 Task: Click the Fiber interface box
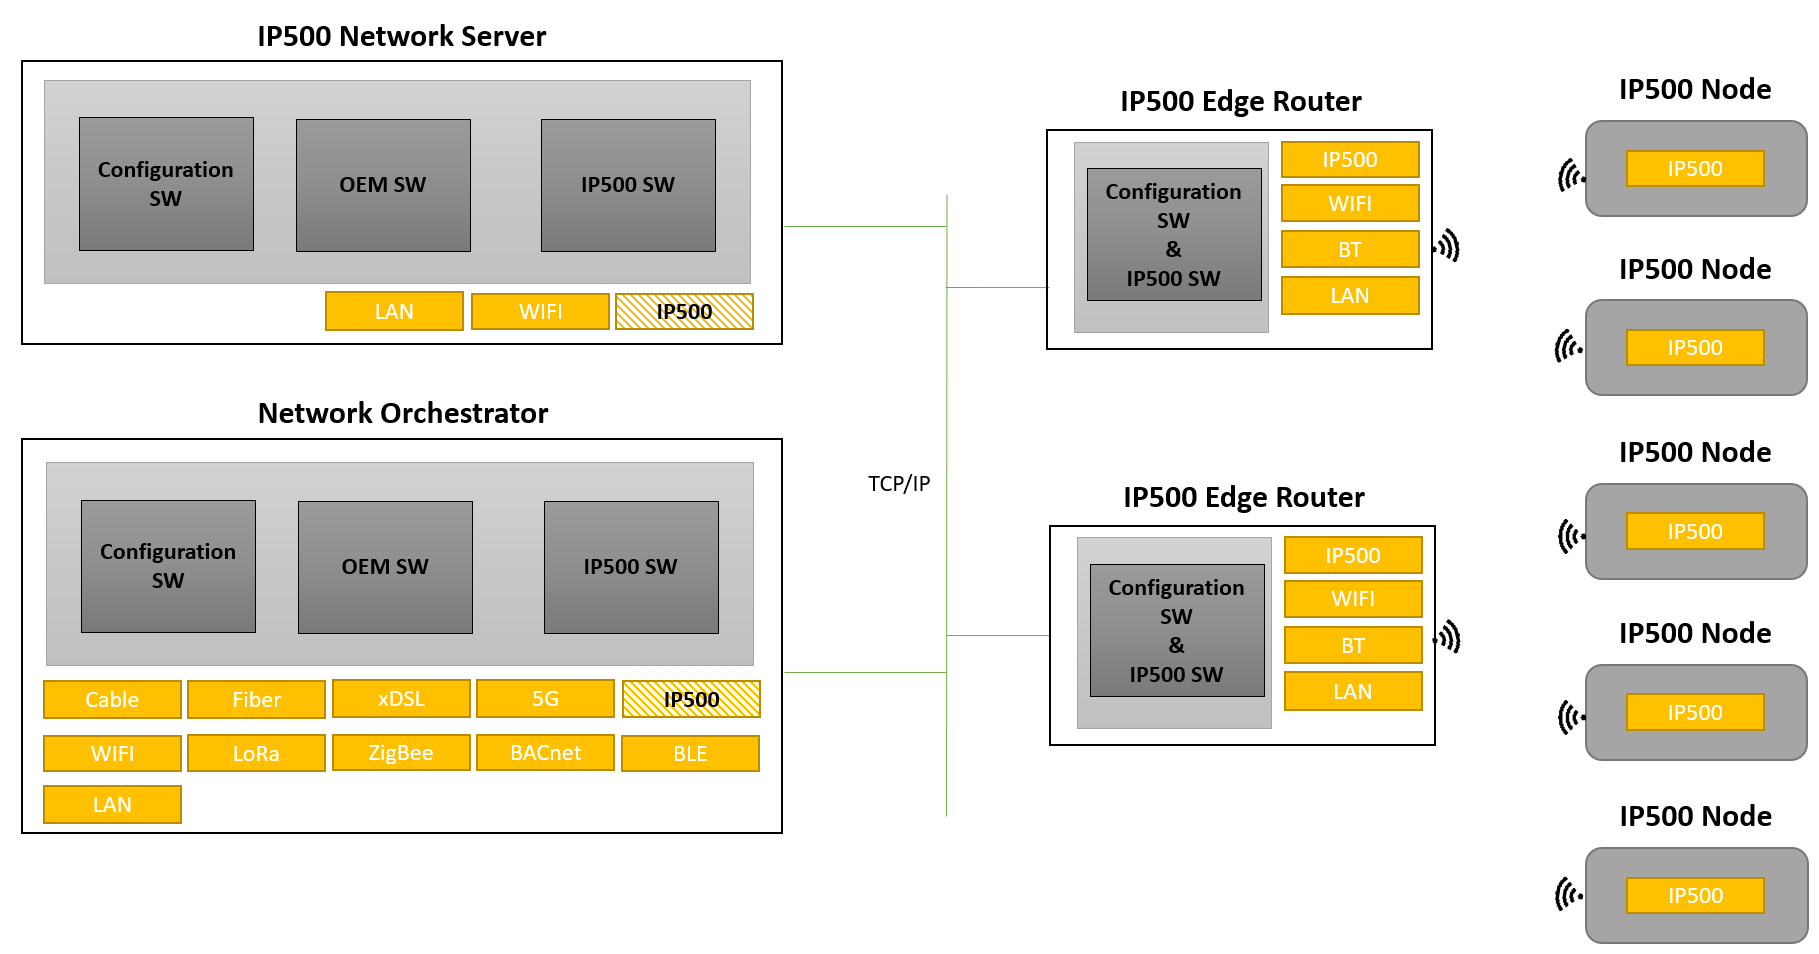(256, 699)
